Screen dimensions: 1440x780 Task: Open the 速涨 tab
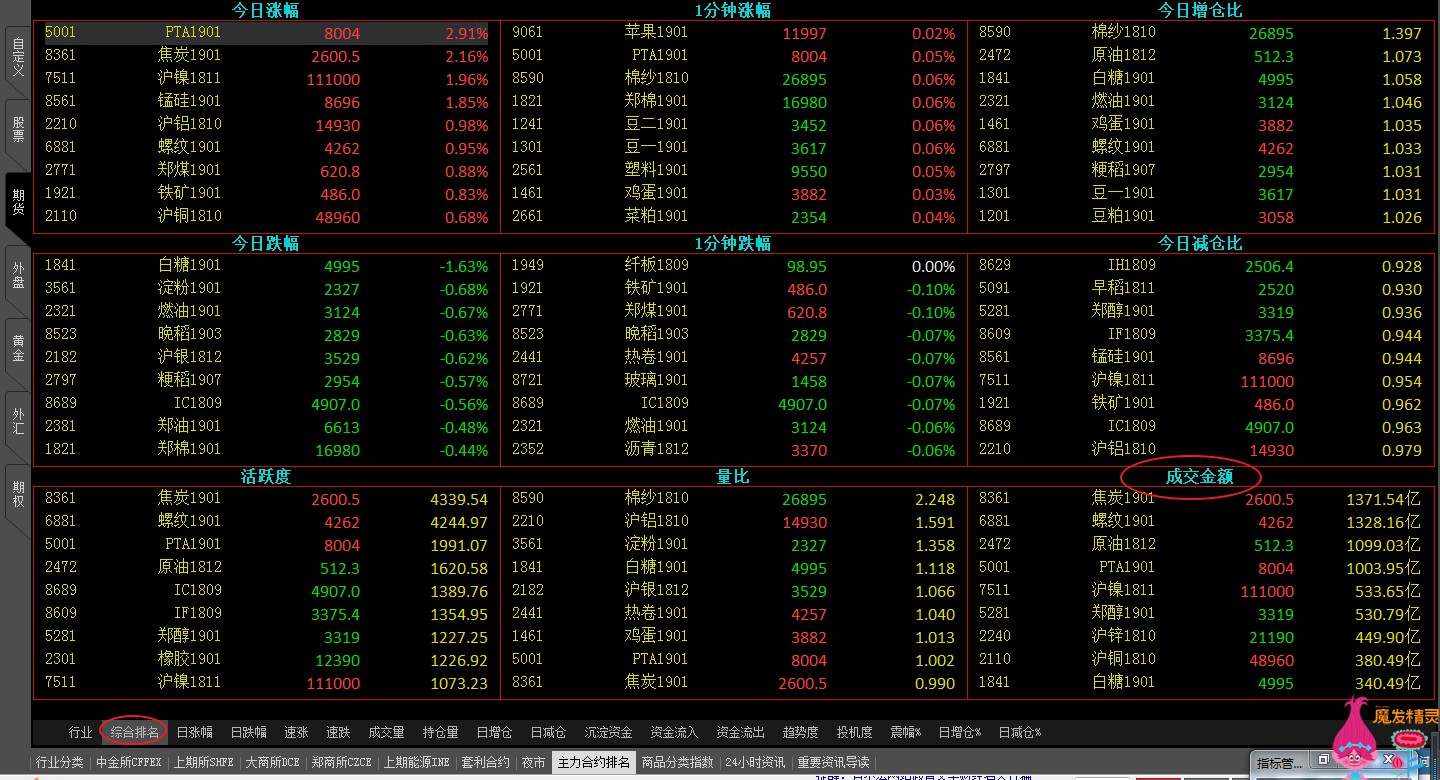coord(296,733)
